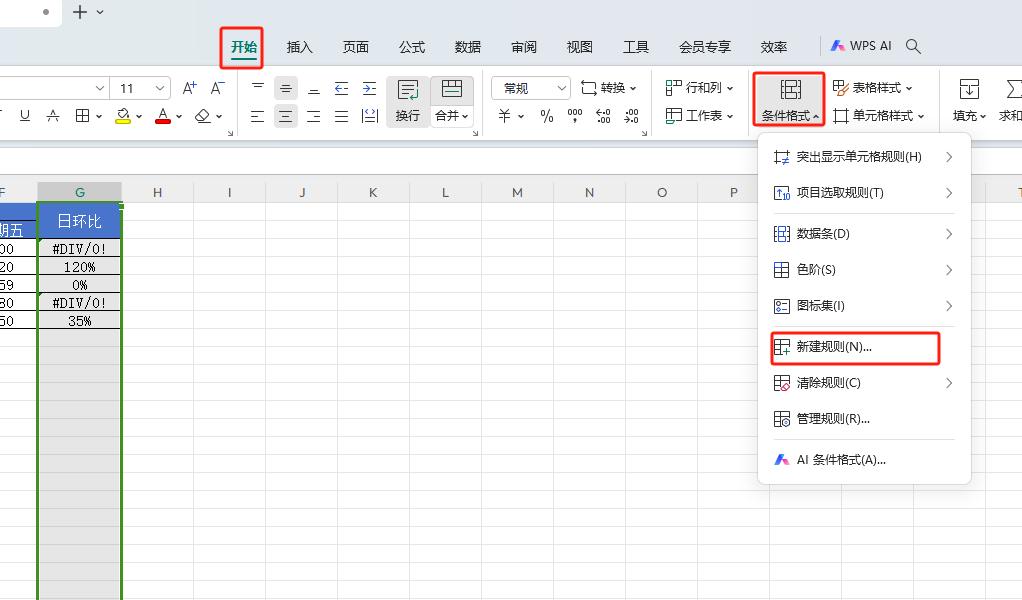Expand 突出显示单元格规则 submenu
The image size is (1022, 600).
click(x=864, y=157)
